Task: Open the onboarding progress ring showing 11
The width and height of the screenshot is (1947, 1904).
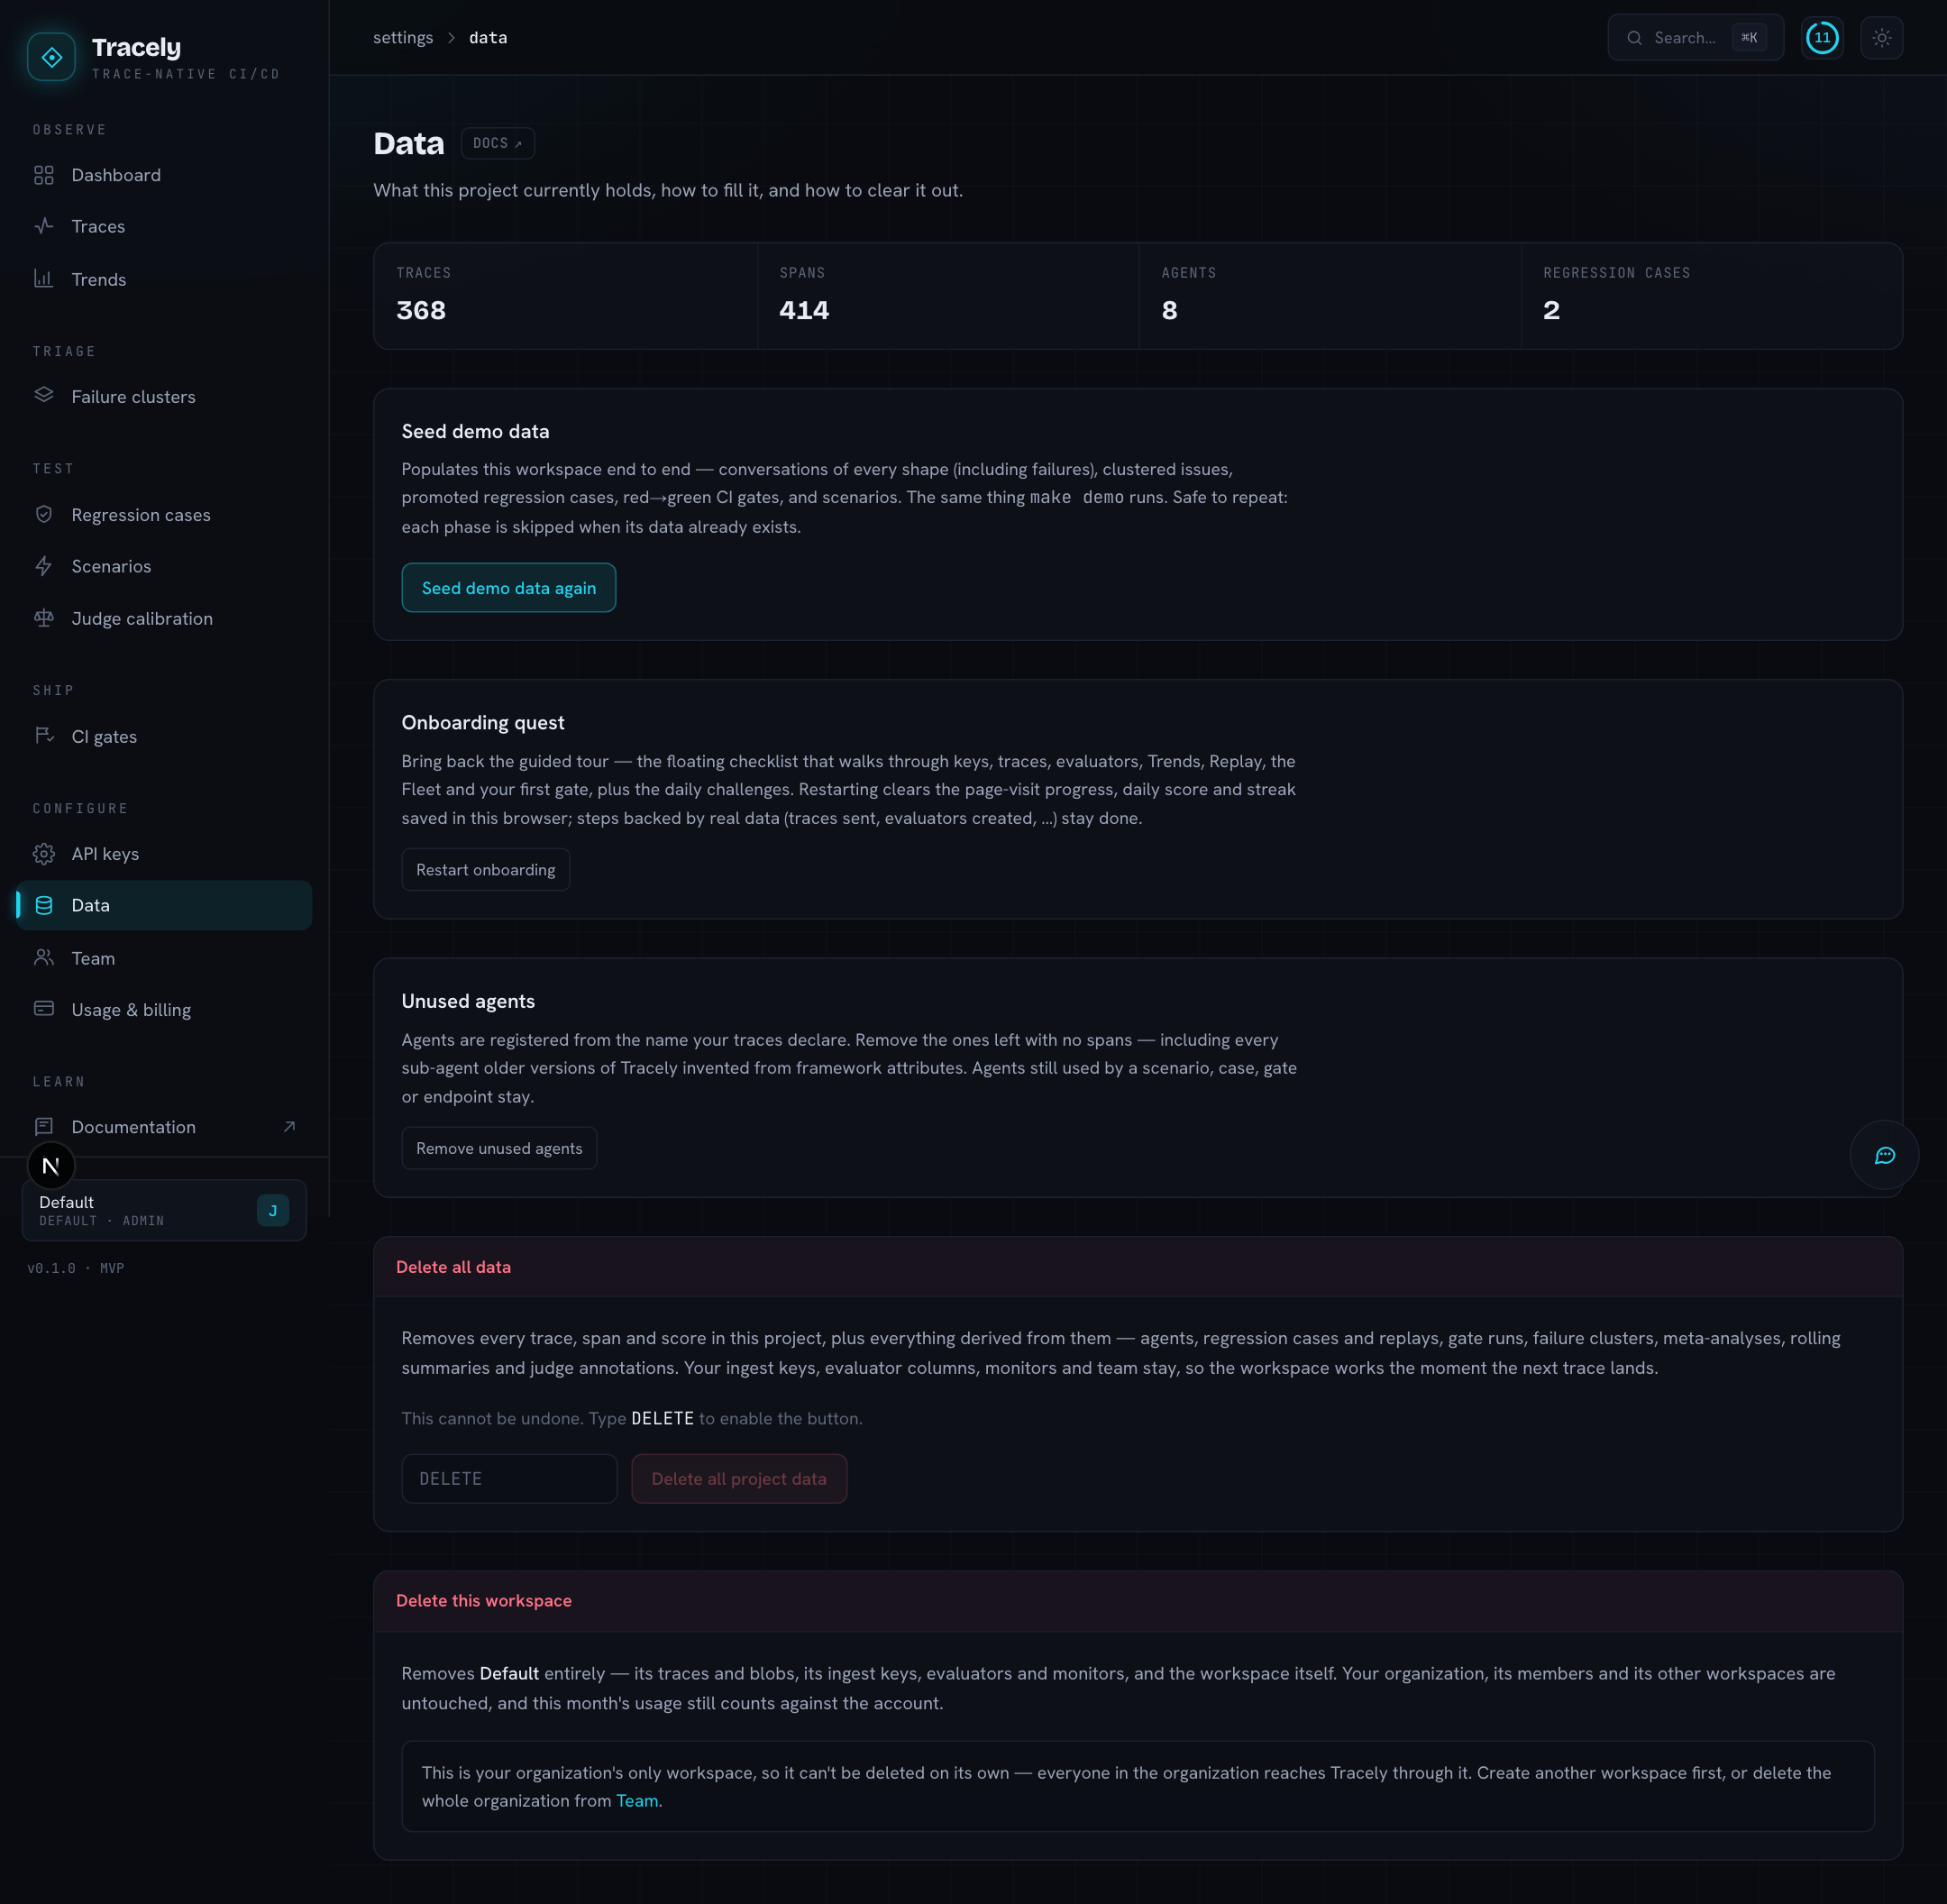Action: pyautogui.click(x=1822, y=38)
